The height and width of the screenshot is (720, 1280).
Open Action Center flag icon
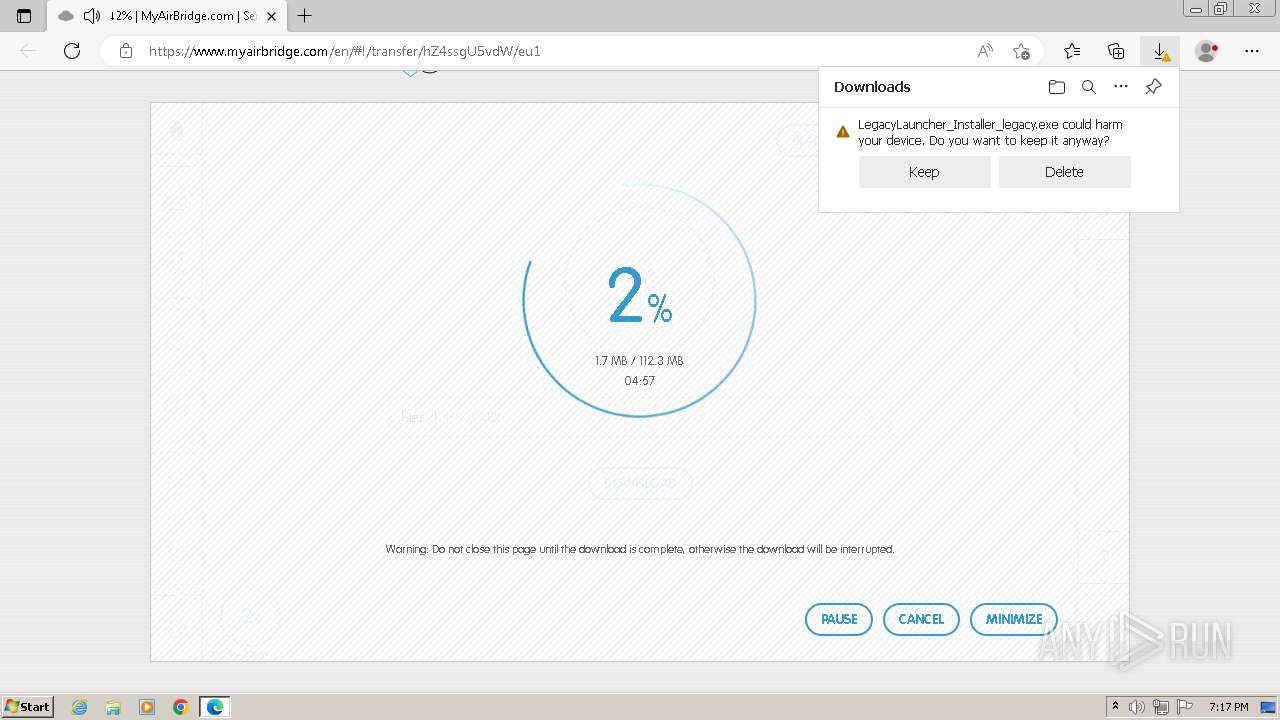pyautogui.click(x=1185, y=707)
